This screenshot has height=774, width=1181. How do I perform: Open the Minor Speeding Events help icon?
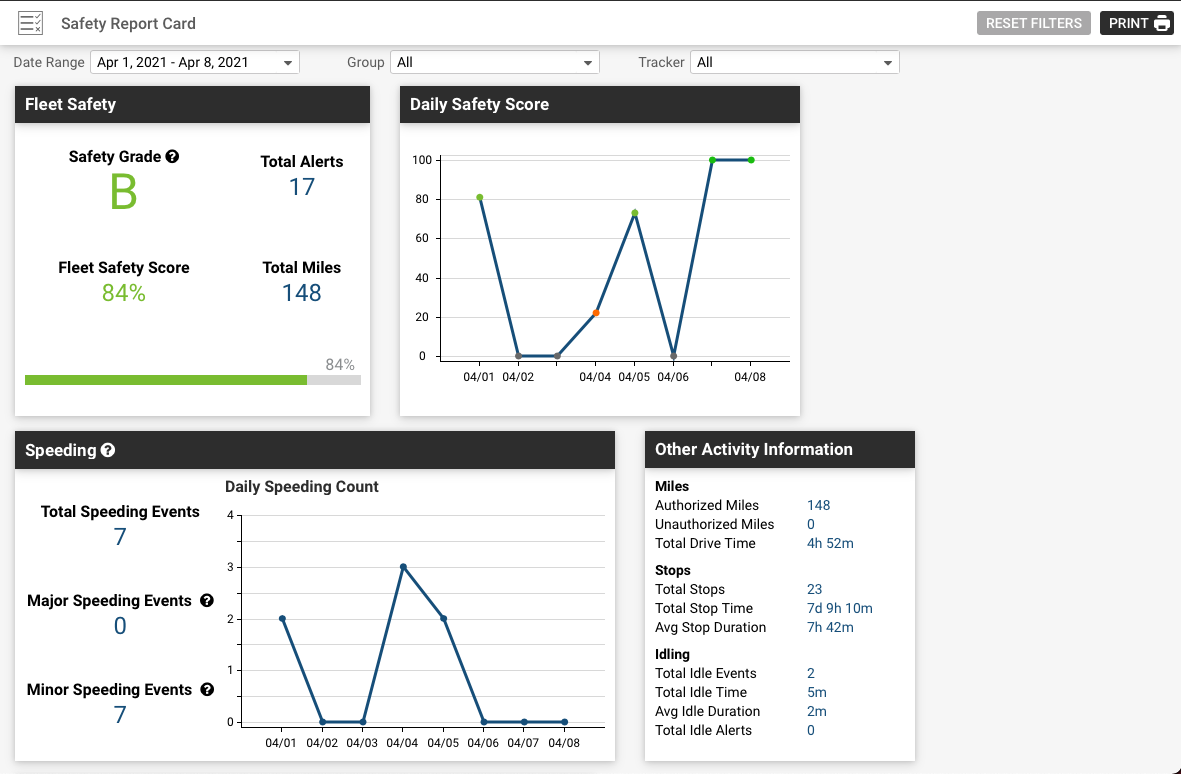(x=208, y=689)
